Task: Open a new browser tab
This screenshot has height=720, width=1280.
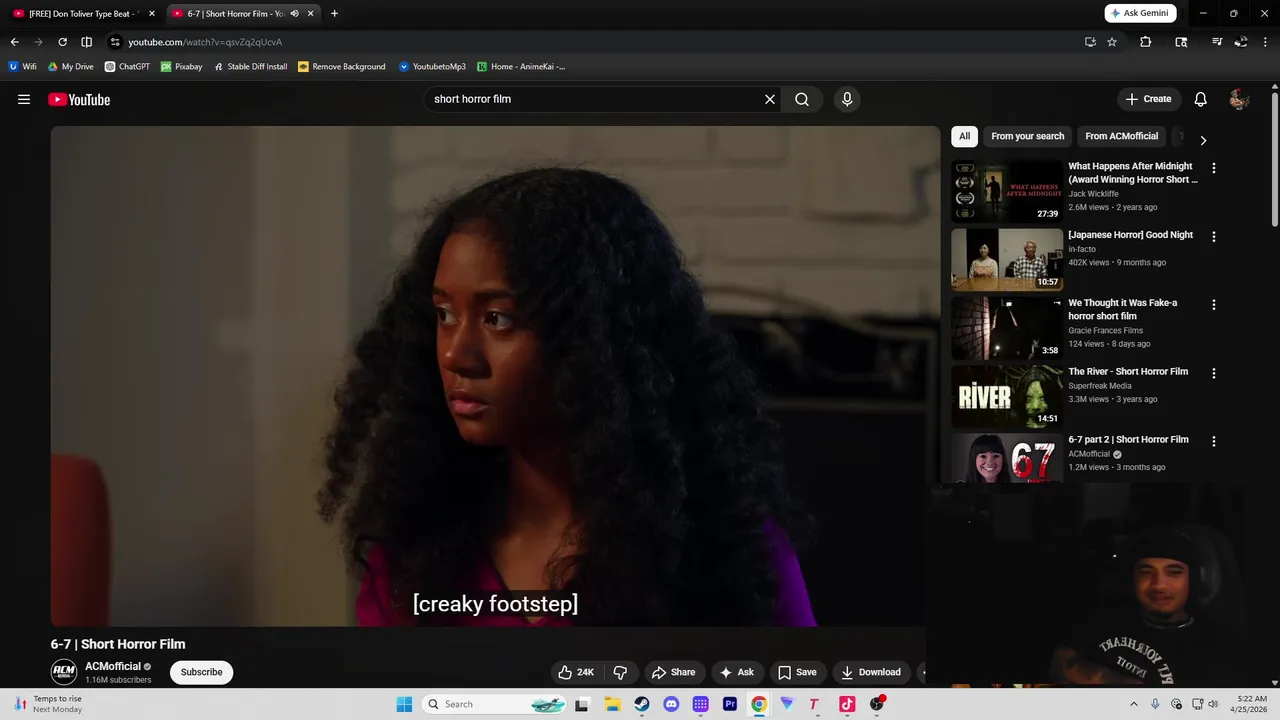Action: [334, 14]
